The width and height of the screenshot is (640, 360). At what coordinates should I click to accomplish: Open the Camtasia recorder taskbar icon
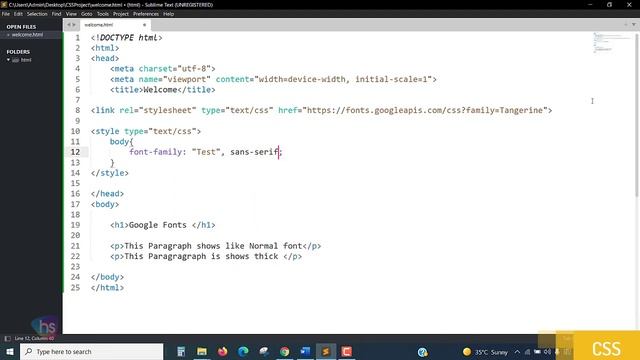point(347,351)
